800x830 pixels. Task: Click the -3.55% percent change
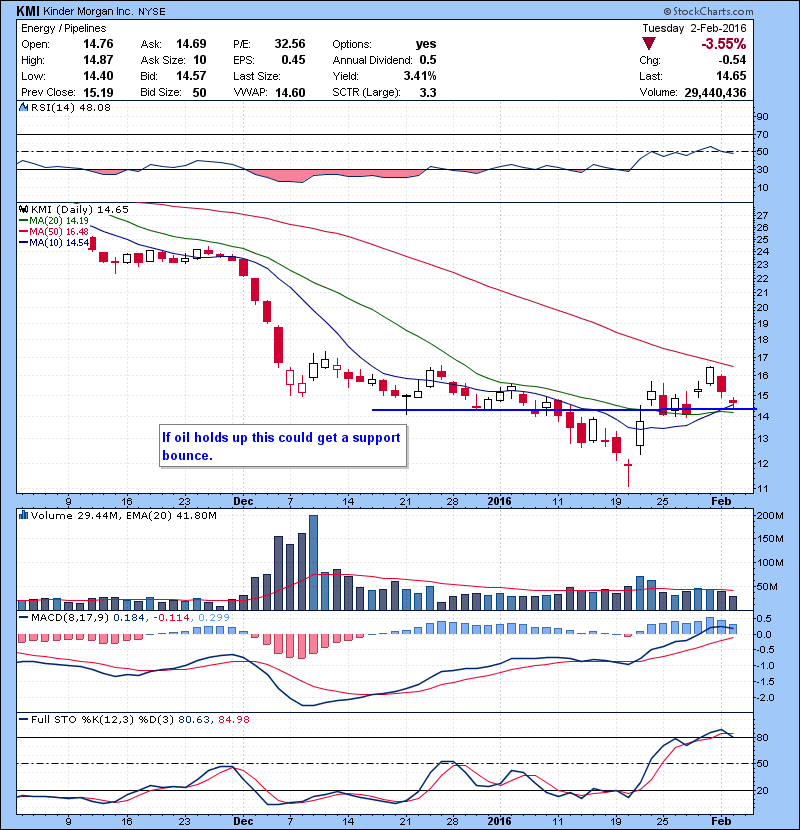pos(723,43)
